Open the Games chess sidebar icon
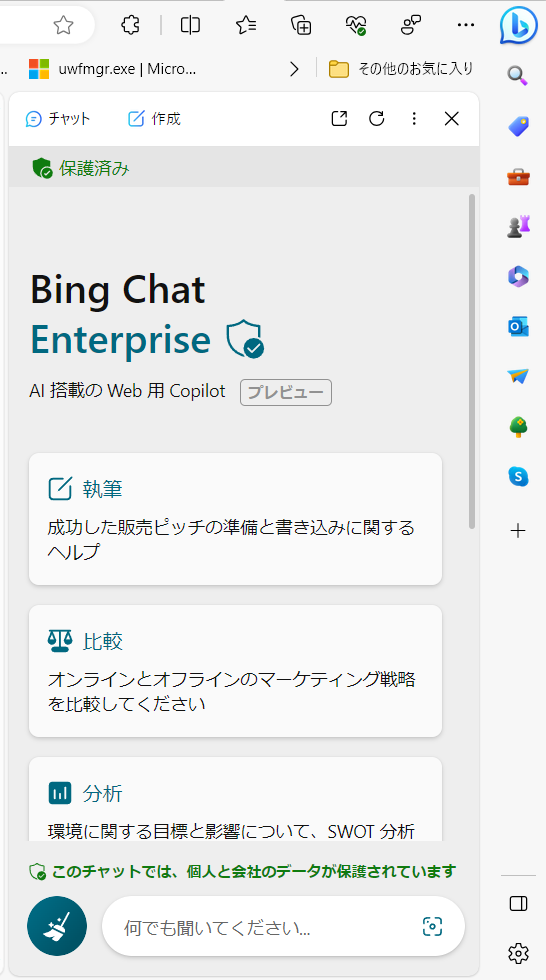This screenshot has height=980, width=546. point(518,226)
